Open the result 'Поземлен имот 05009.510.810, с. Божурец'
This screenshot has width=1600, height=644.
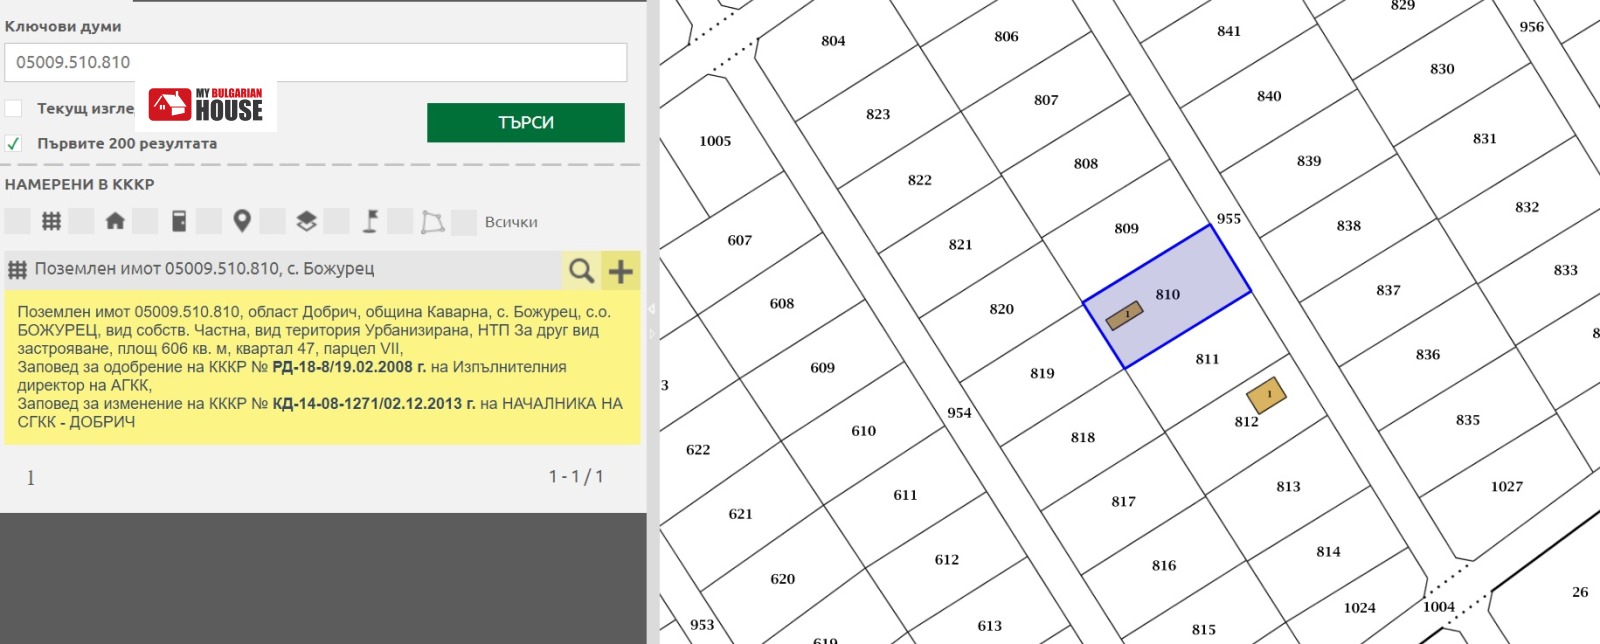[204, 269]
